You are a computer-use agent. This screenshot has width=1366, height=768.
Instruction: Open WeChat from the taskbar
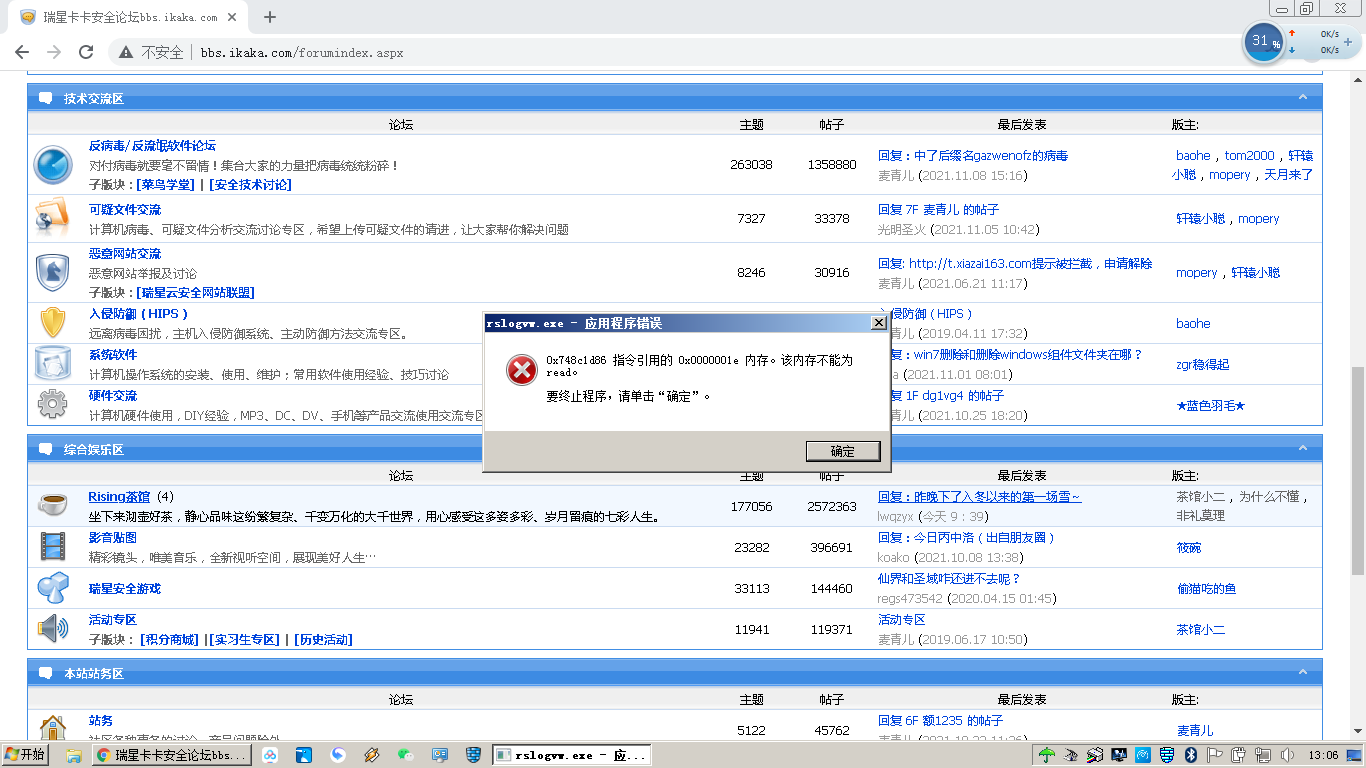click(x=405, y=755)
